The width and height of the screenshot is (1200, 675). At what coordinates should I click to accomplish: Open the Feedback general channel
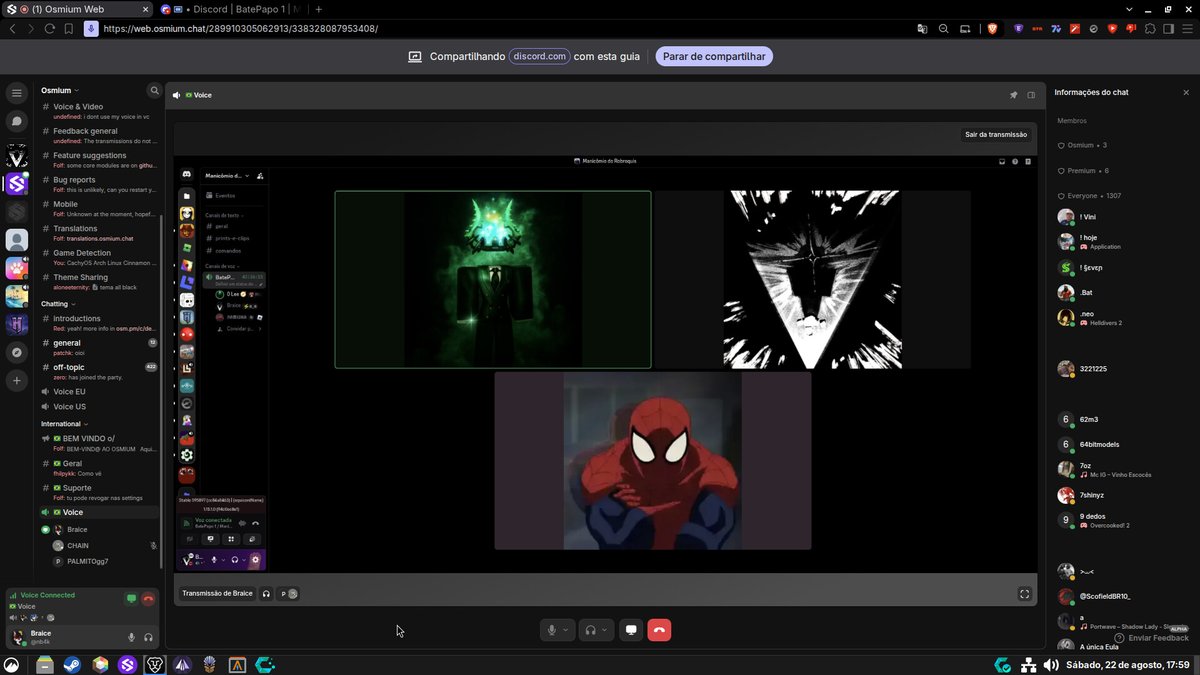coord(99,135)
